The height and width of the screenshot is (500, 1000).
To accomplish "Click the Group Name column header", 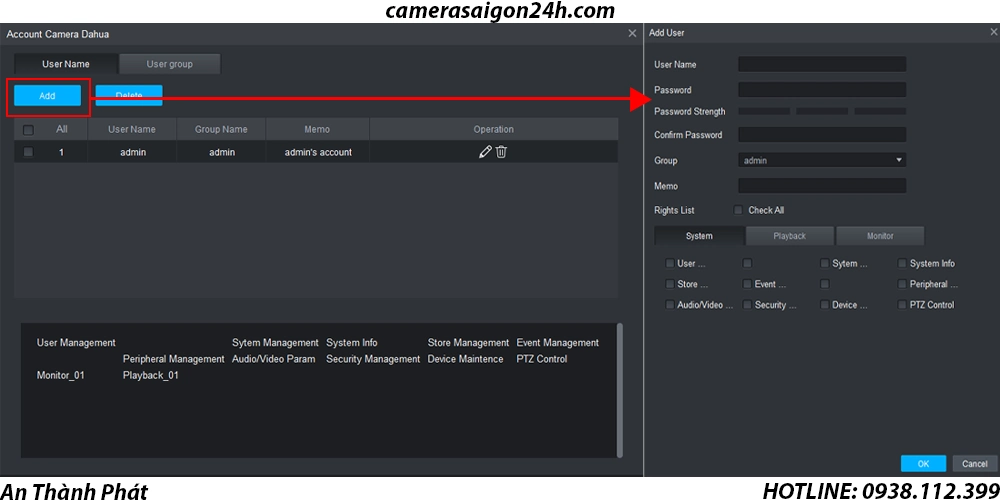I will (x=221, y=129).
